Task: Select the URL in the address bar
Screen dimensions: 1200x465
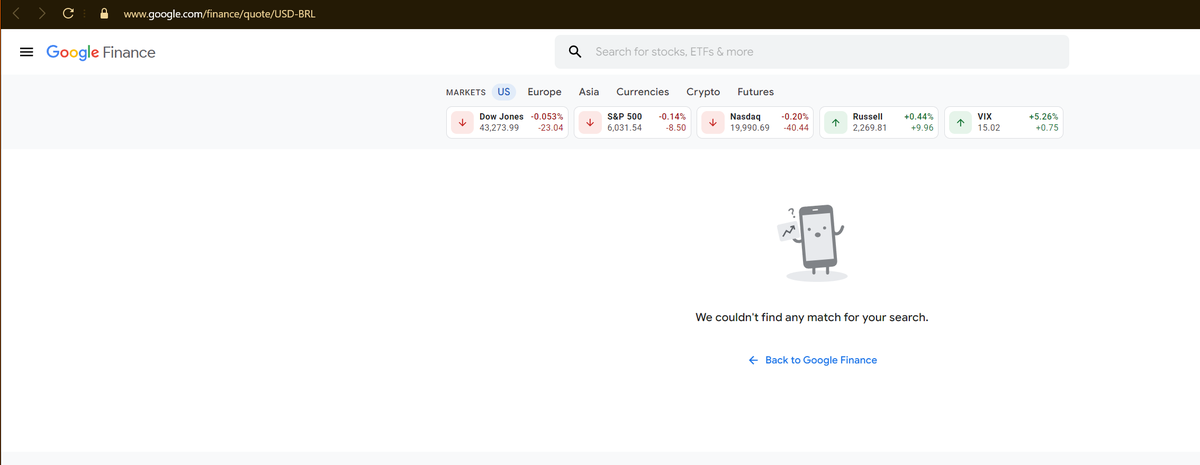Action: 220,14
